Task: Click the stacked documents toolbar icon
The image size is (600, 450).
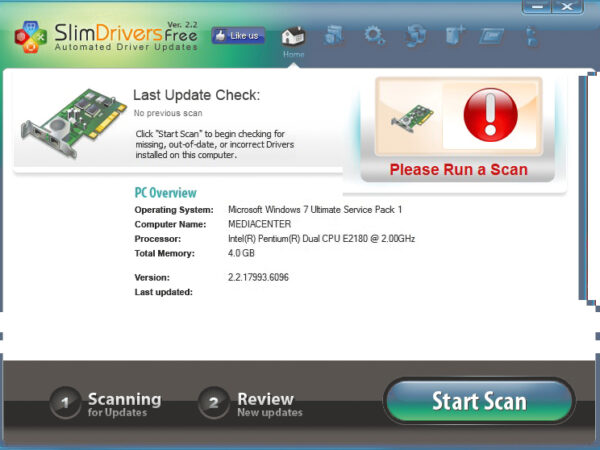Action: point(335,36)
